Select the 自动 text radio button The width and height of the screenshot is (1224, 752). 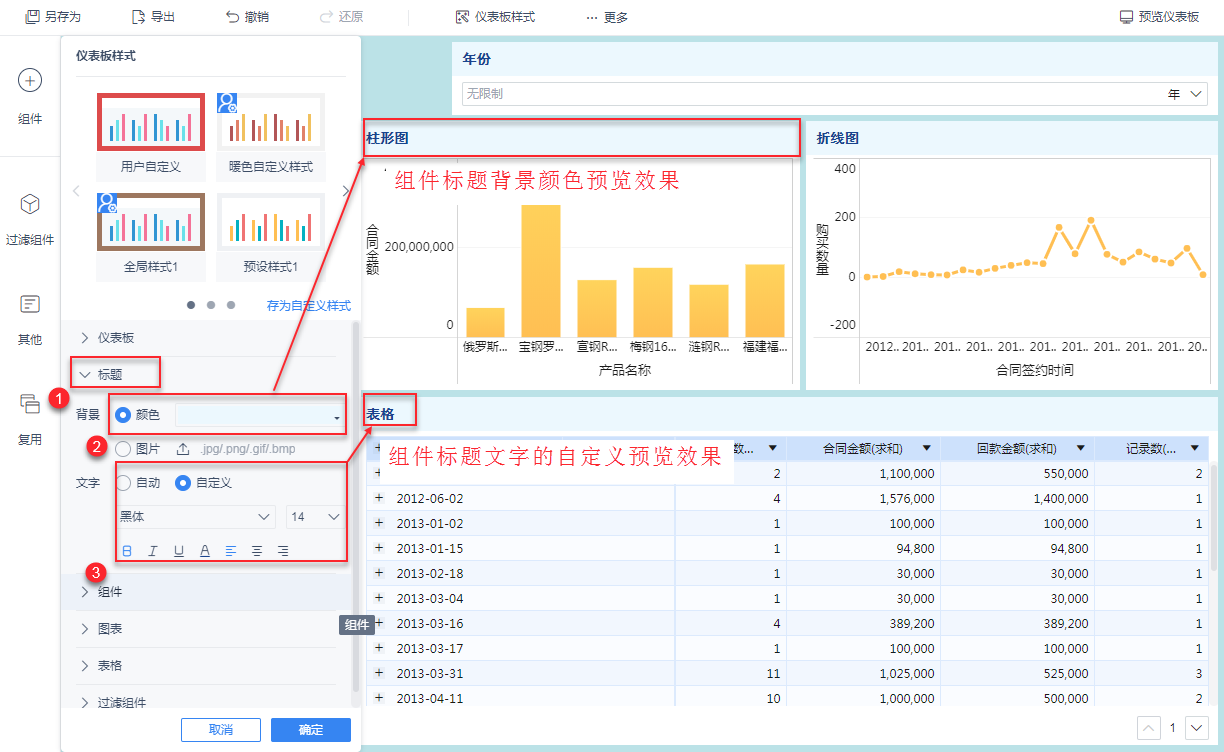tap(124, 482)
